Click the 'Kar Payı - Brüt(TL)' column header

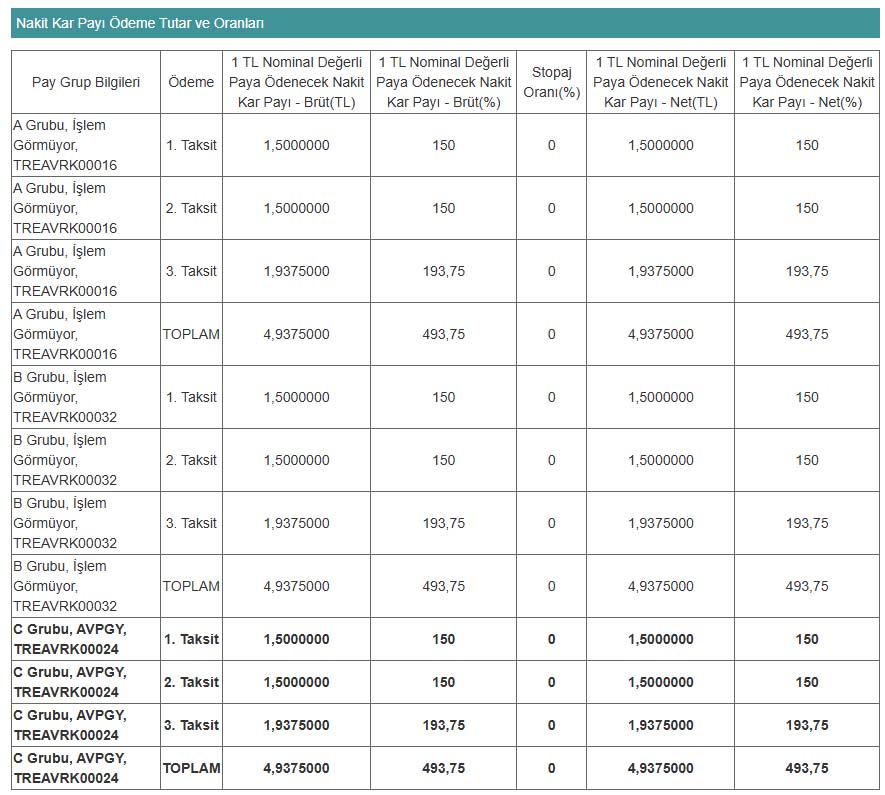point(296,82)
